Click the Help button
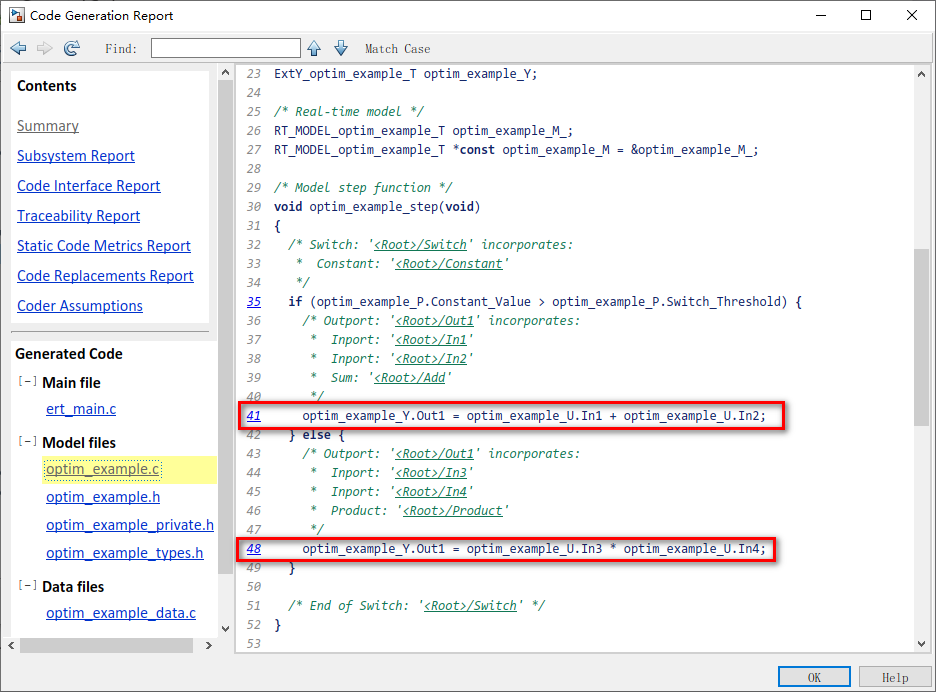This screenshot has width=936, height=692. [x=895, y=677]
